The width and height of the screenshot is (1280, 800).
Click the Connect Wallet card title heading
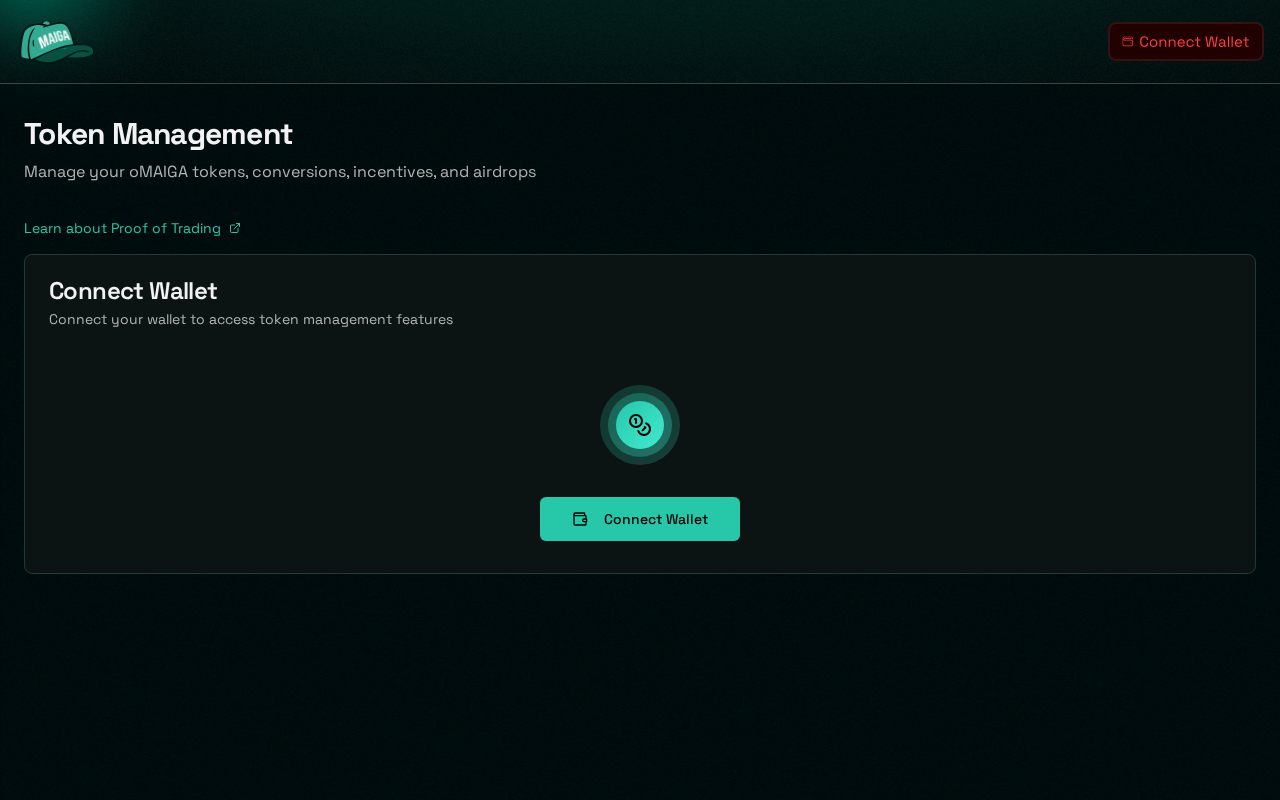(133, 291)
